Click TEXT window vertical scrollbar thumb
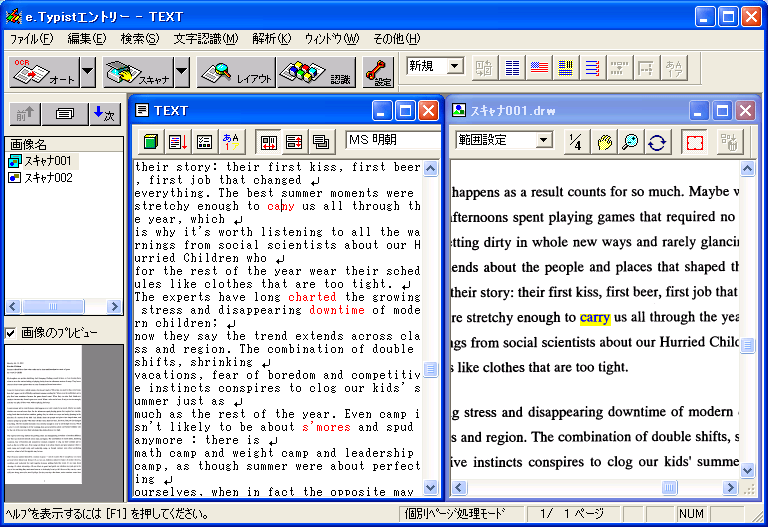The image size is (768, 527). coord(431,369)
